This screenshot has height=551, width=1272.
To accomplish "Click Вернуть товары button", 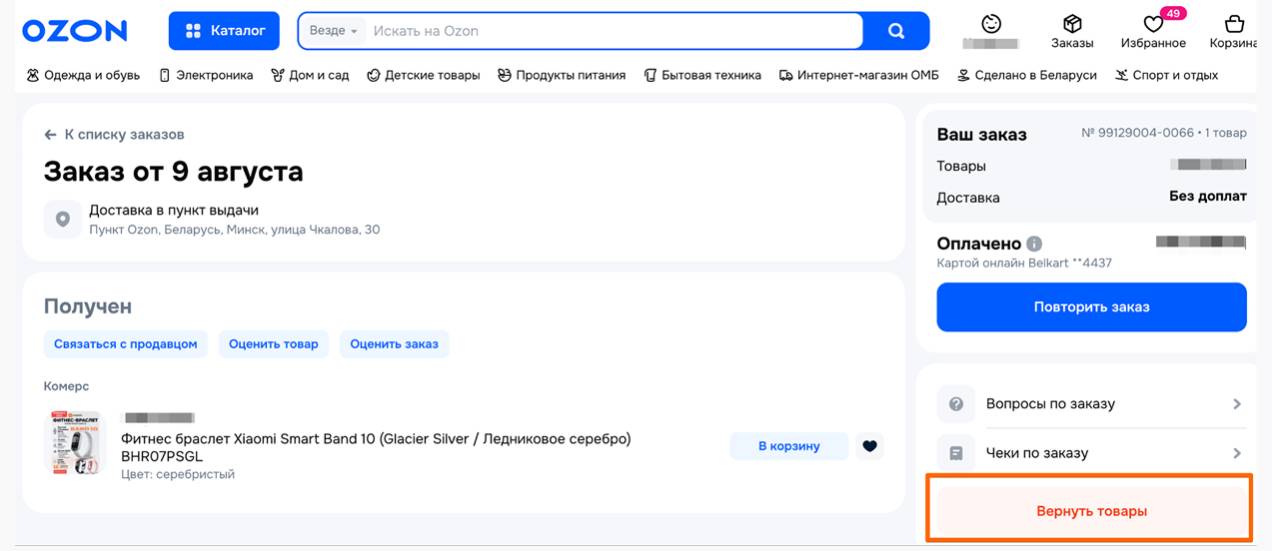I will 1090,511.
